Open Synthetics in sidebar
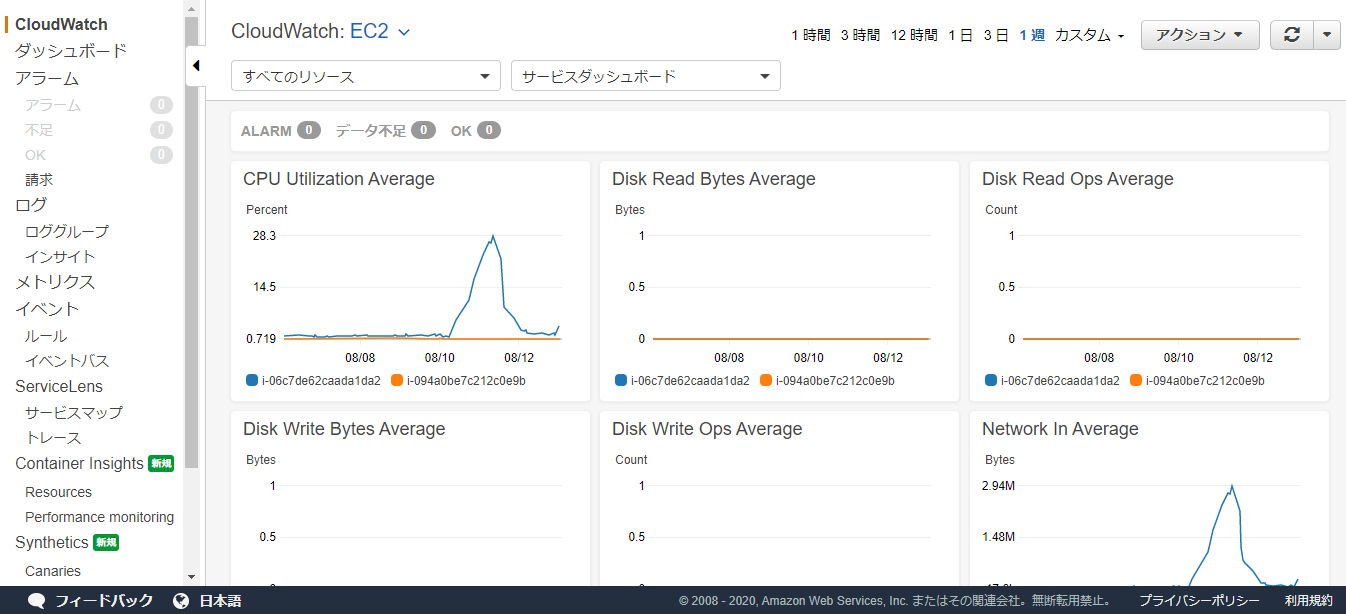Screen dimensions: 1346x614 (51, 542)
